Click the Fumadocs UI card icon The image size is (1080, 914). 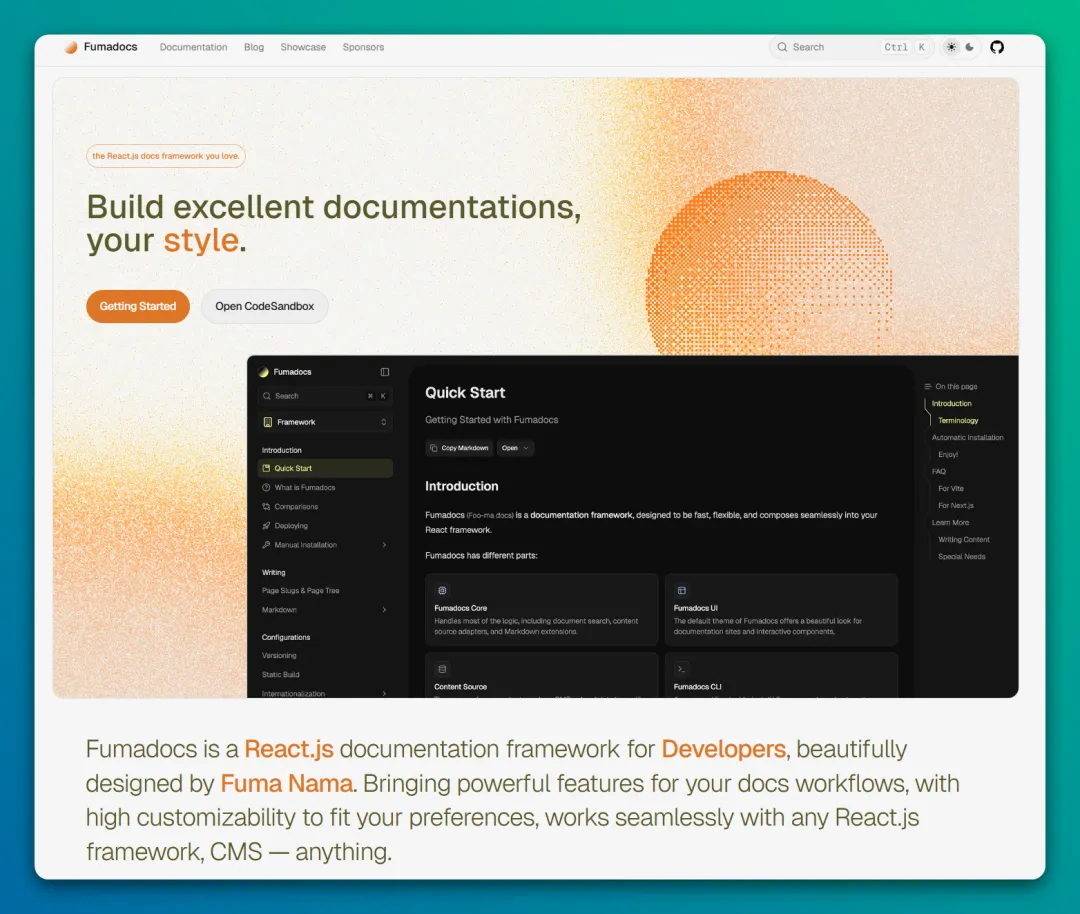[x=682, y=591]
